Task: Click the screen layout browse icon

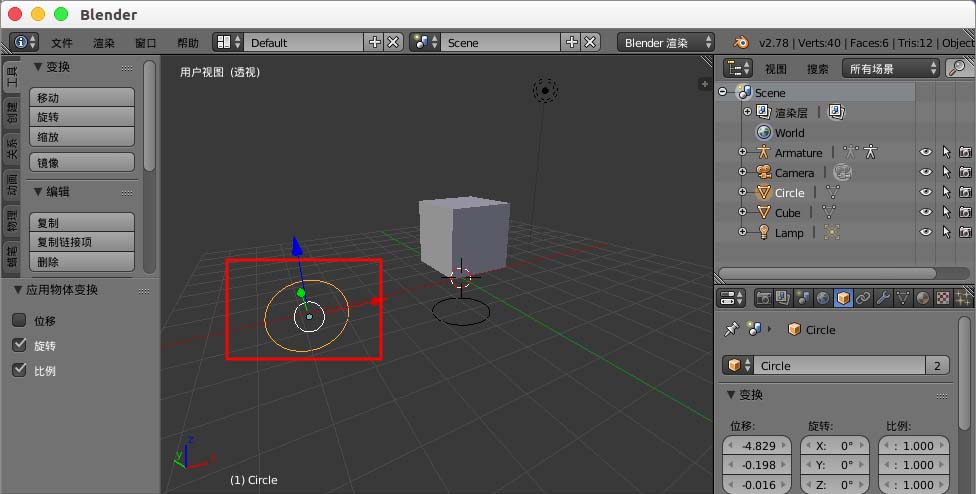Action: tap(228, 42)
